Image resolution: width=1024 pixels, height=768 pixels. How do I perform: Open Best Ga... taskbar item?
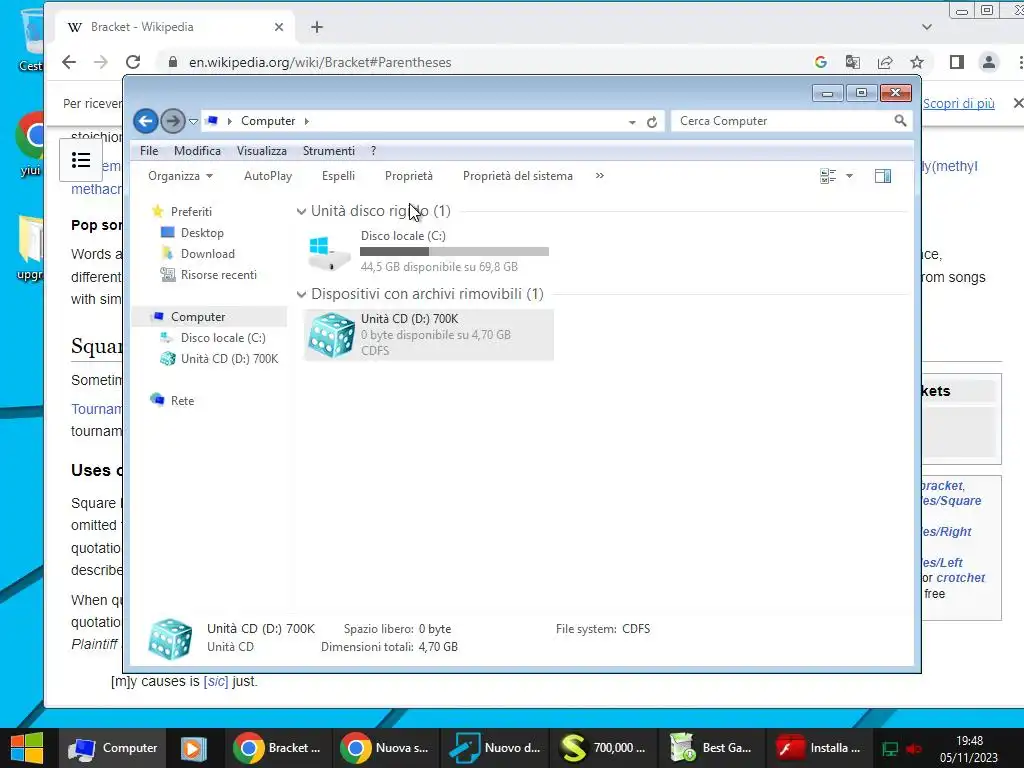[712, 748]
